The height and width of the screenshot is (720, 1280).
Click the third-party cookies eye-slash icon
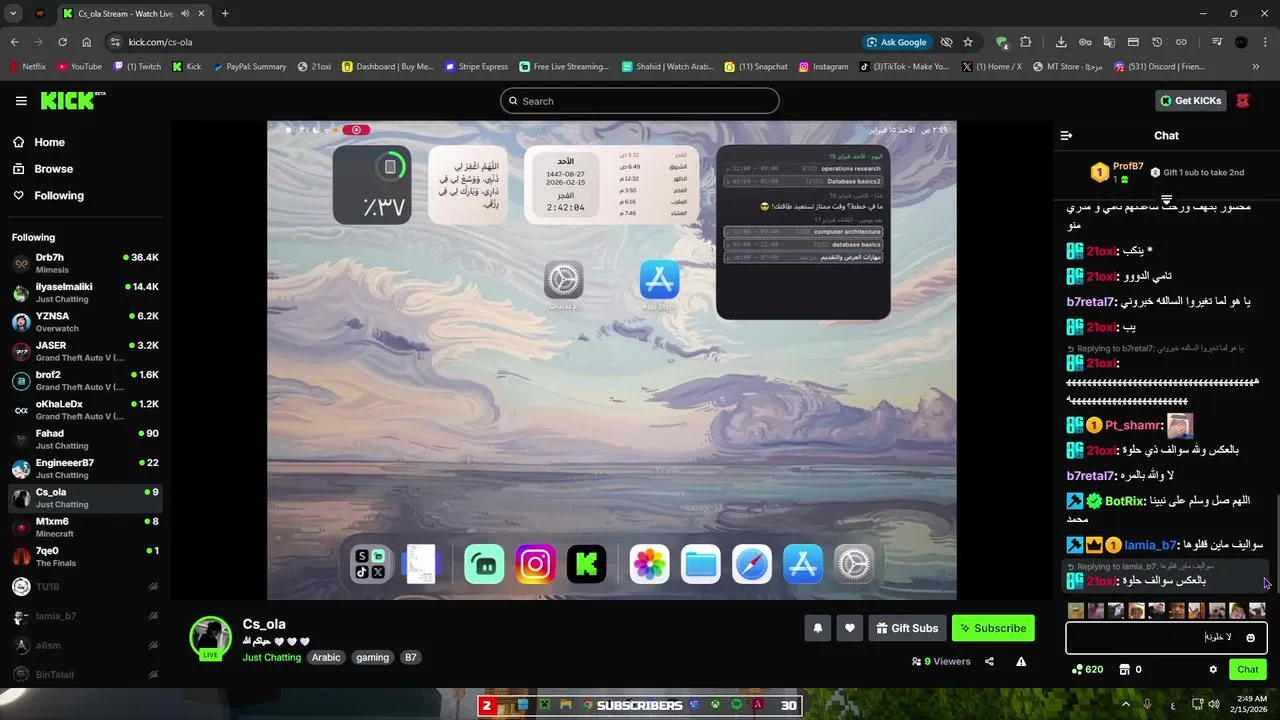pyautogui.click(x=946, y=42)
